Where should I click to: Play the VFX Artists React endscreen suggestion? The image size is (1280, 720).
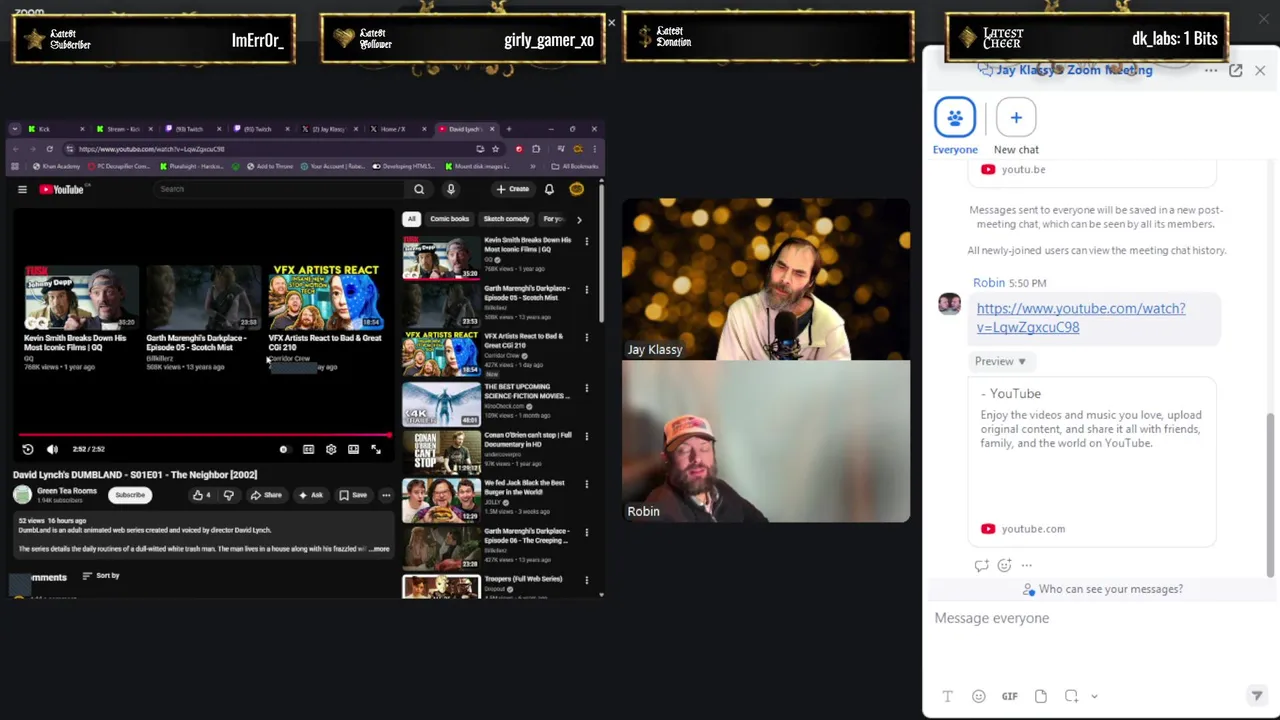(x=325, y=297)
